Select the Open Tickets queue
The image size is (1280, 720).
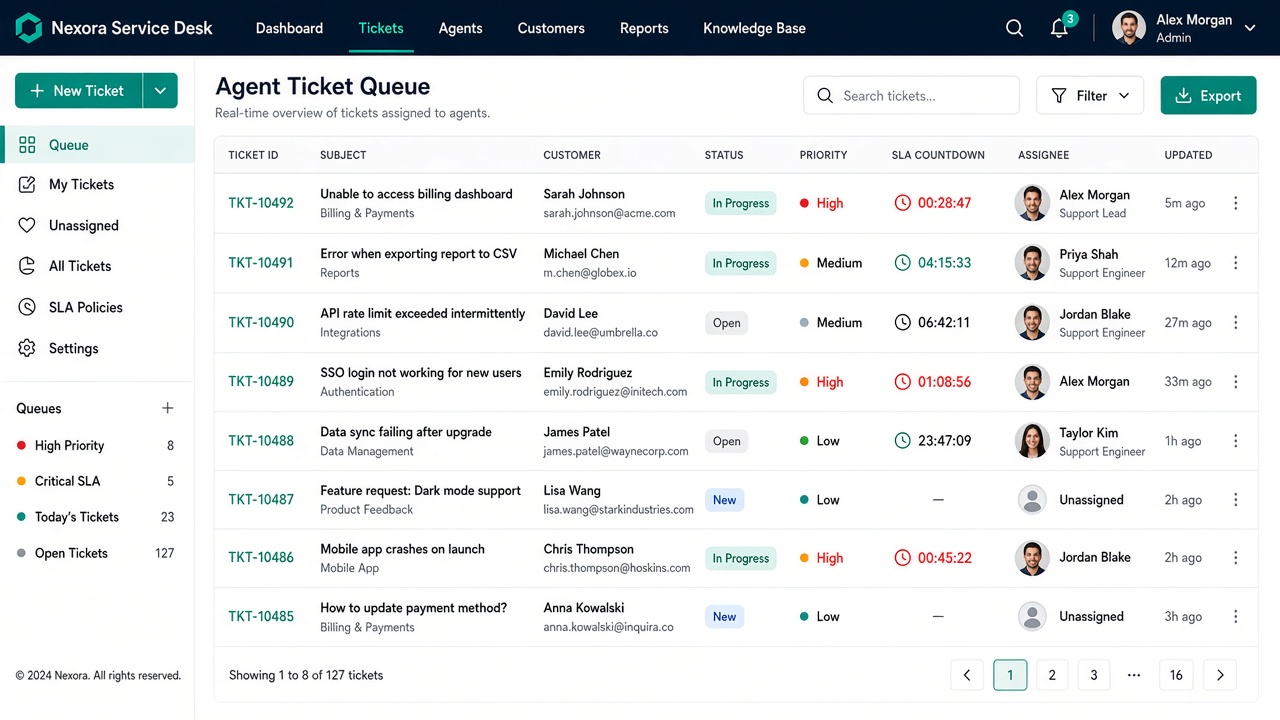pos(97,553)
